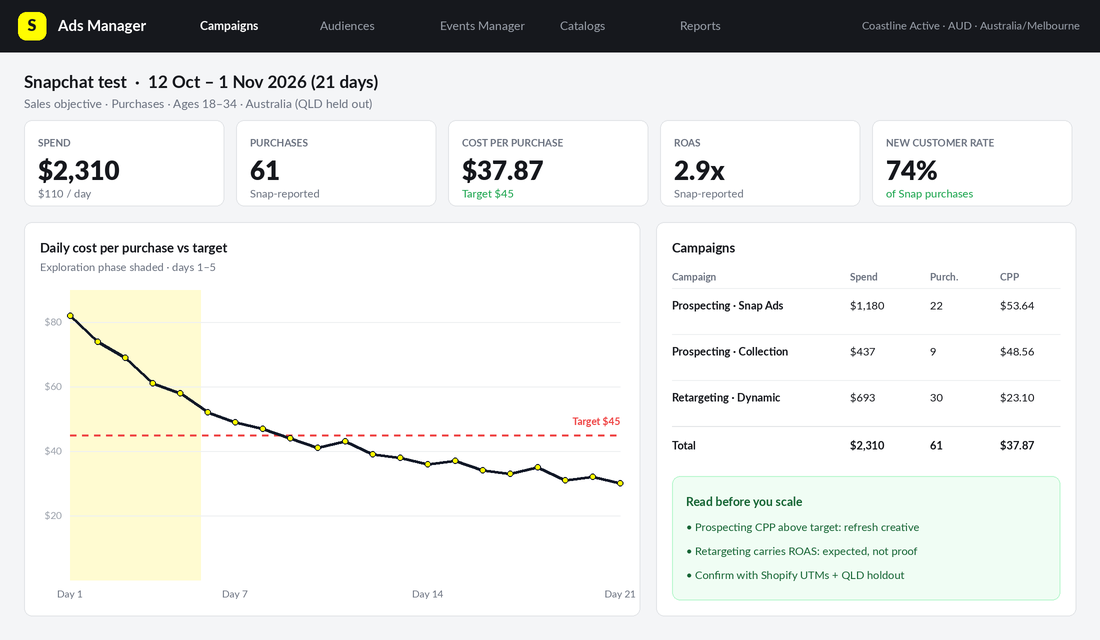This screenshot has width=1100, height=640.
Task: Click the Purchases 61 metric card
Action: pos(336,164)
